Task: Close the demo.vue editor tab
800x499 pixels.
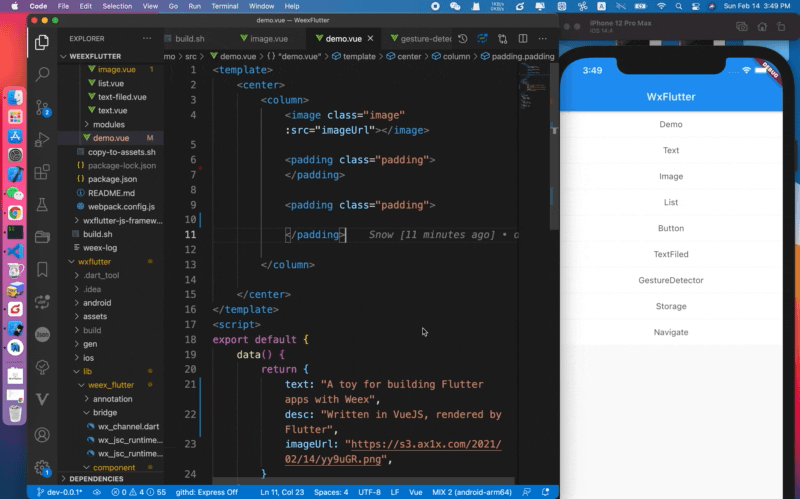Action: coord(370,38)
